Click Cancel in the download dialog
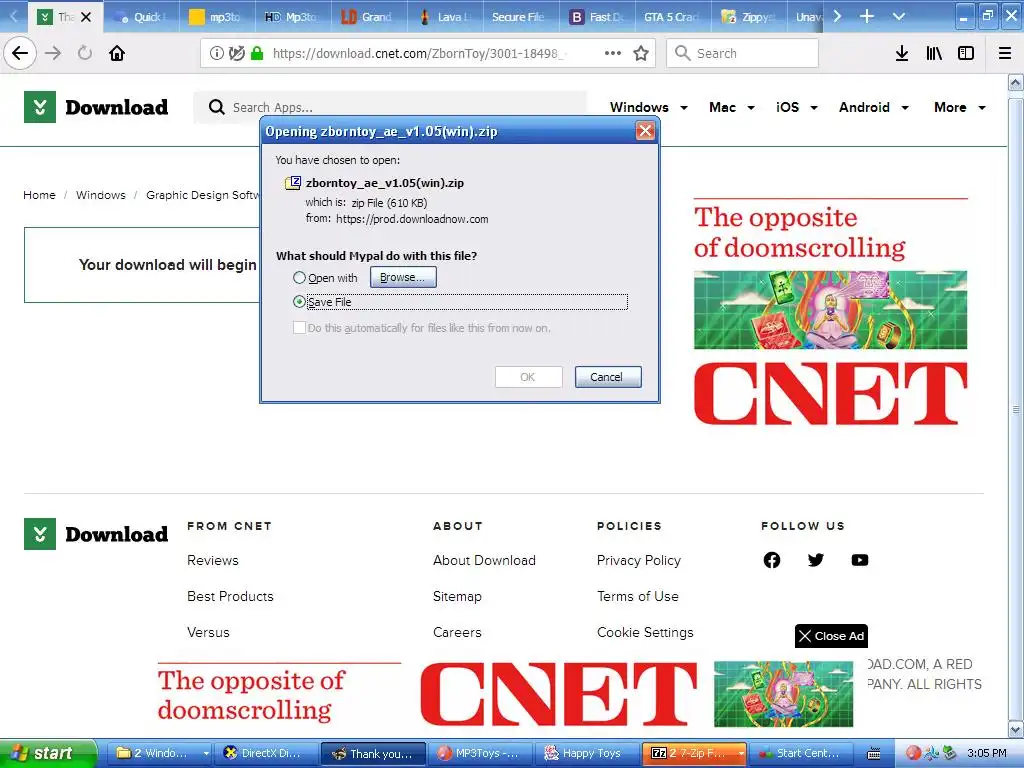 pyautogui.click(x=607, y=377)
